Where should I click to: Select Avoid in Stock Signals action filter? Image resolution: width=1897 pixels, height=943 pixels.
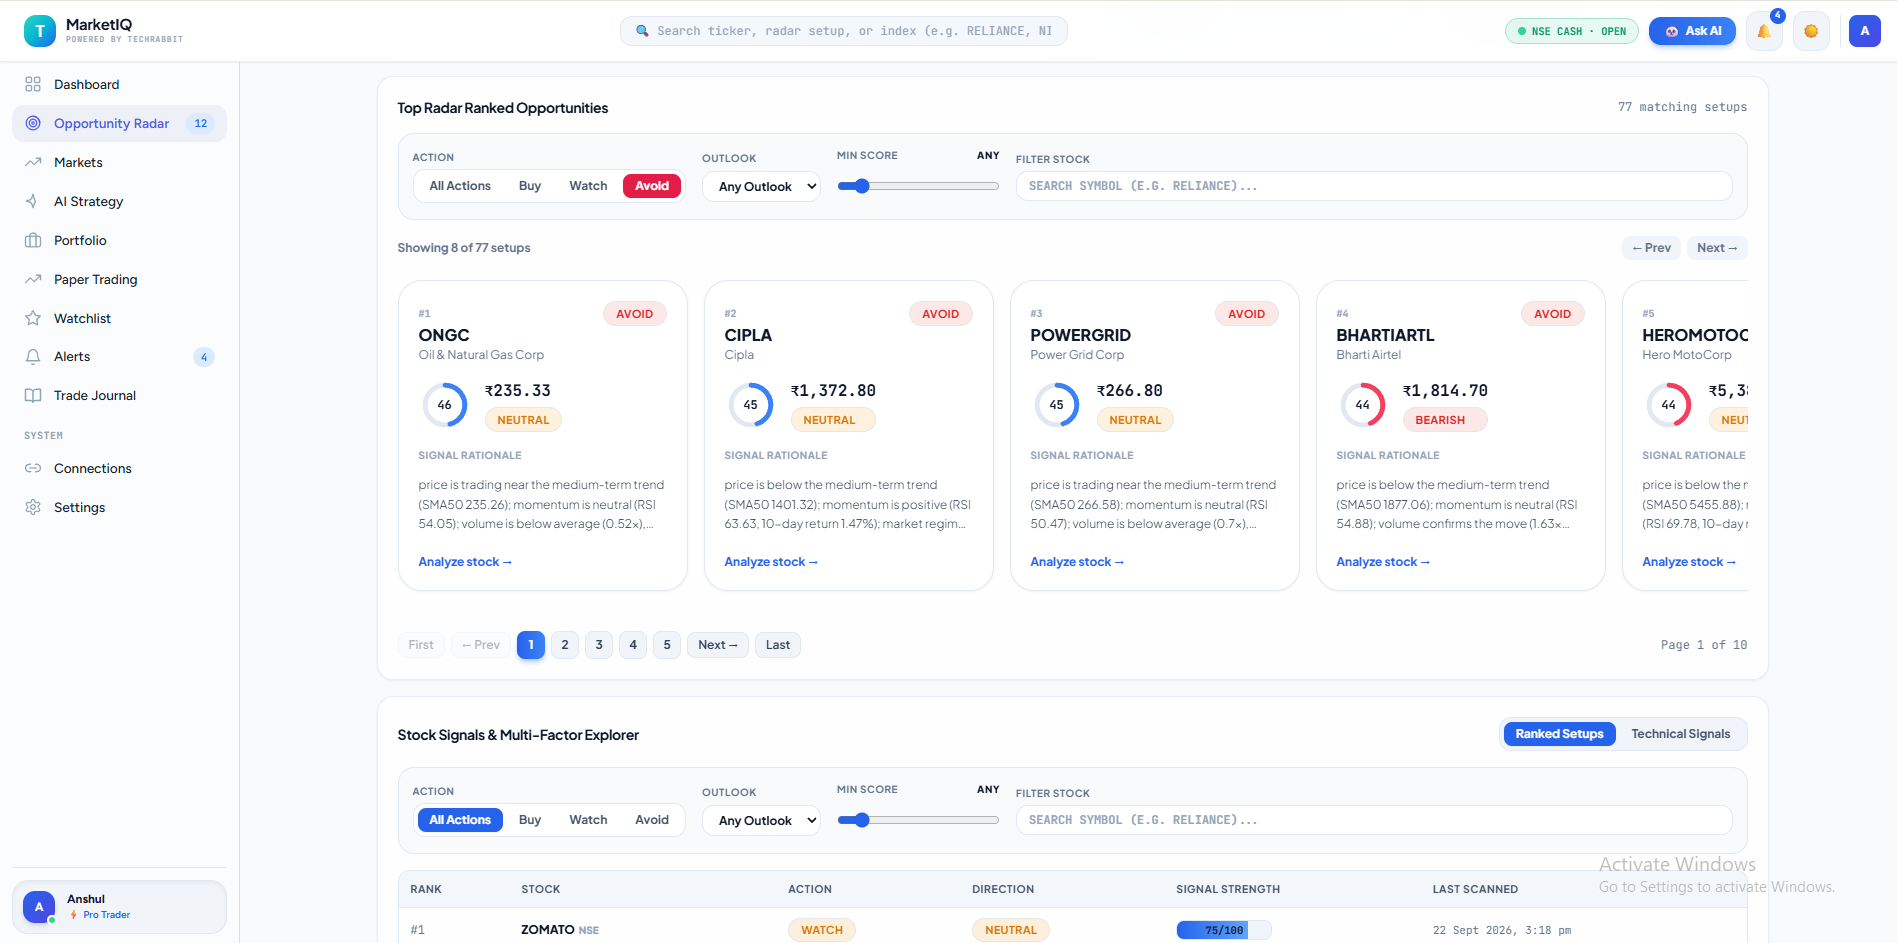[652, 820]
